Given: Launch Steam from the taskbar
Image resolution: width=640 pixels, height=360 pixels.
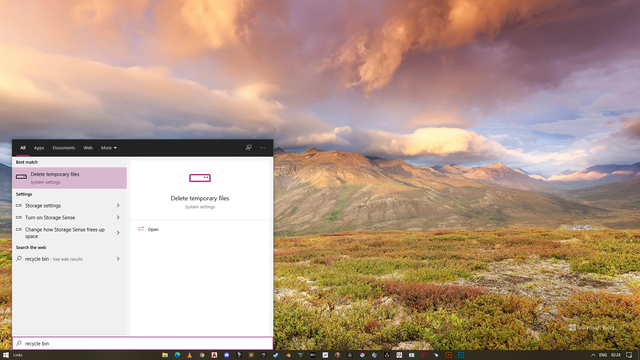Looking at the screenshot, I should click(276, 355).
